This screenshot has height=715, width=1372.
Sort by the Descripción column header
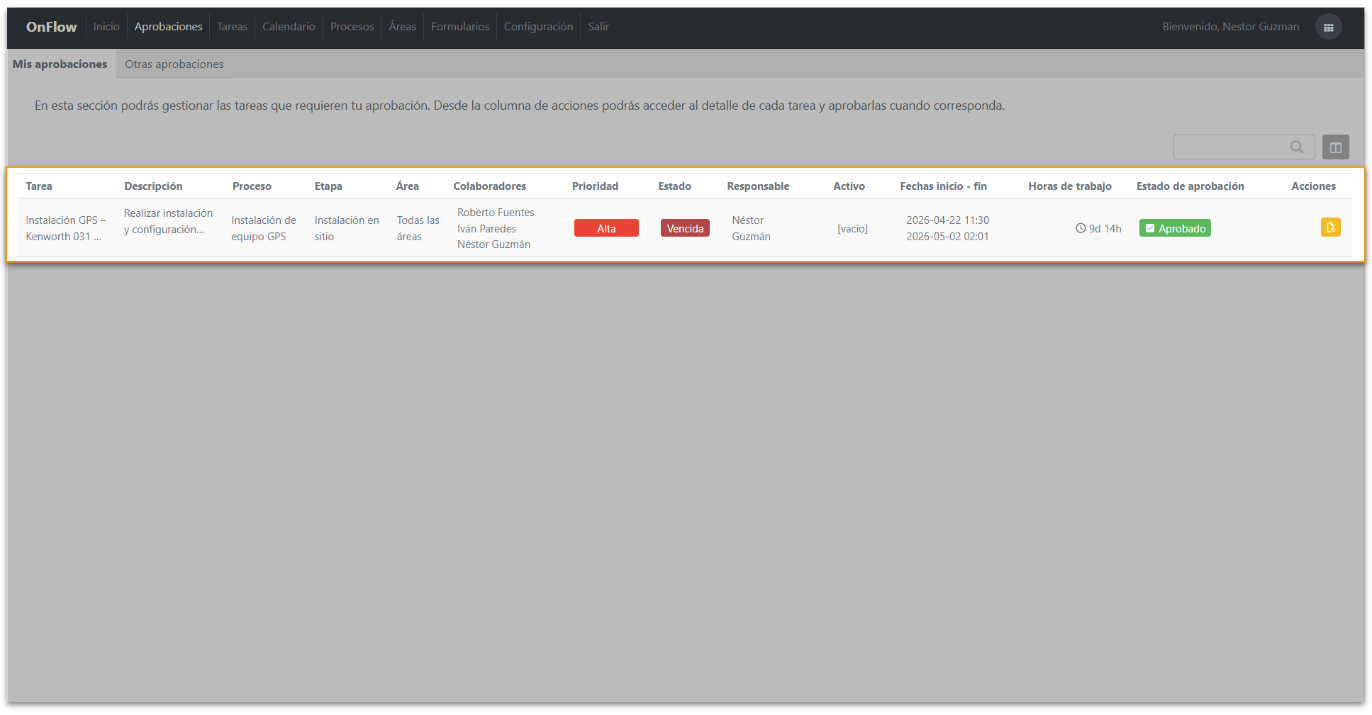click(153, 186)
